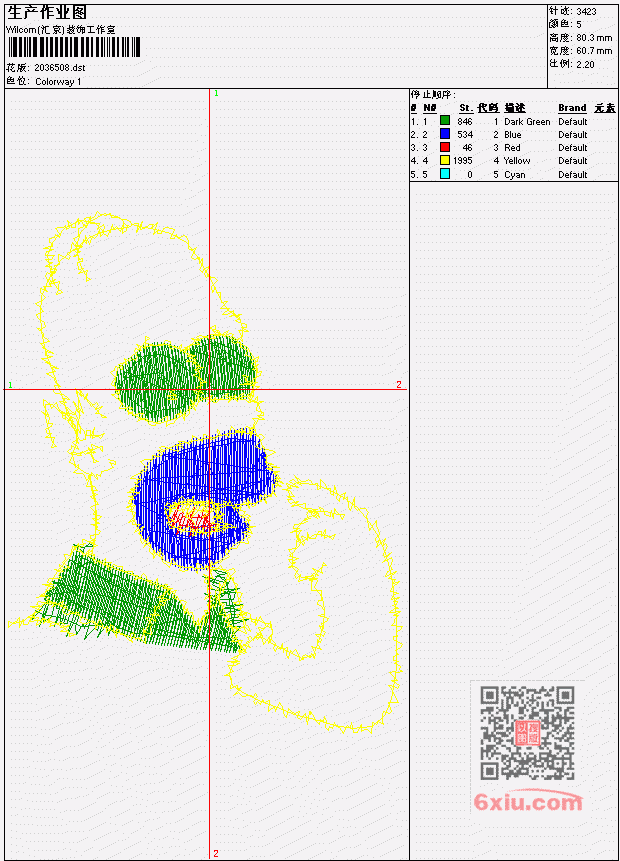Click the St. column header
The height and width of the screenshot is (861, 620).
[466, 108]
